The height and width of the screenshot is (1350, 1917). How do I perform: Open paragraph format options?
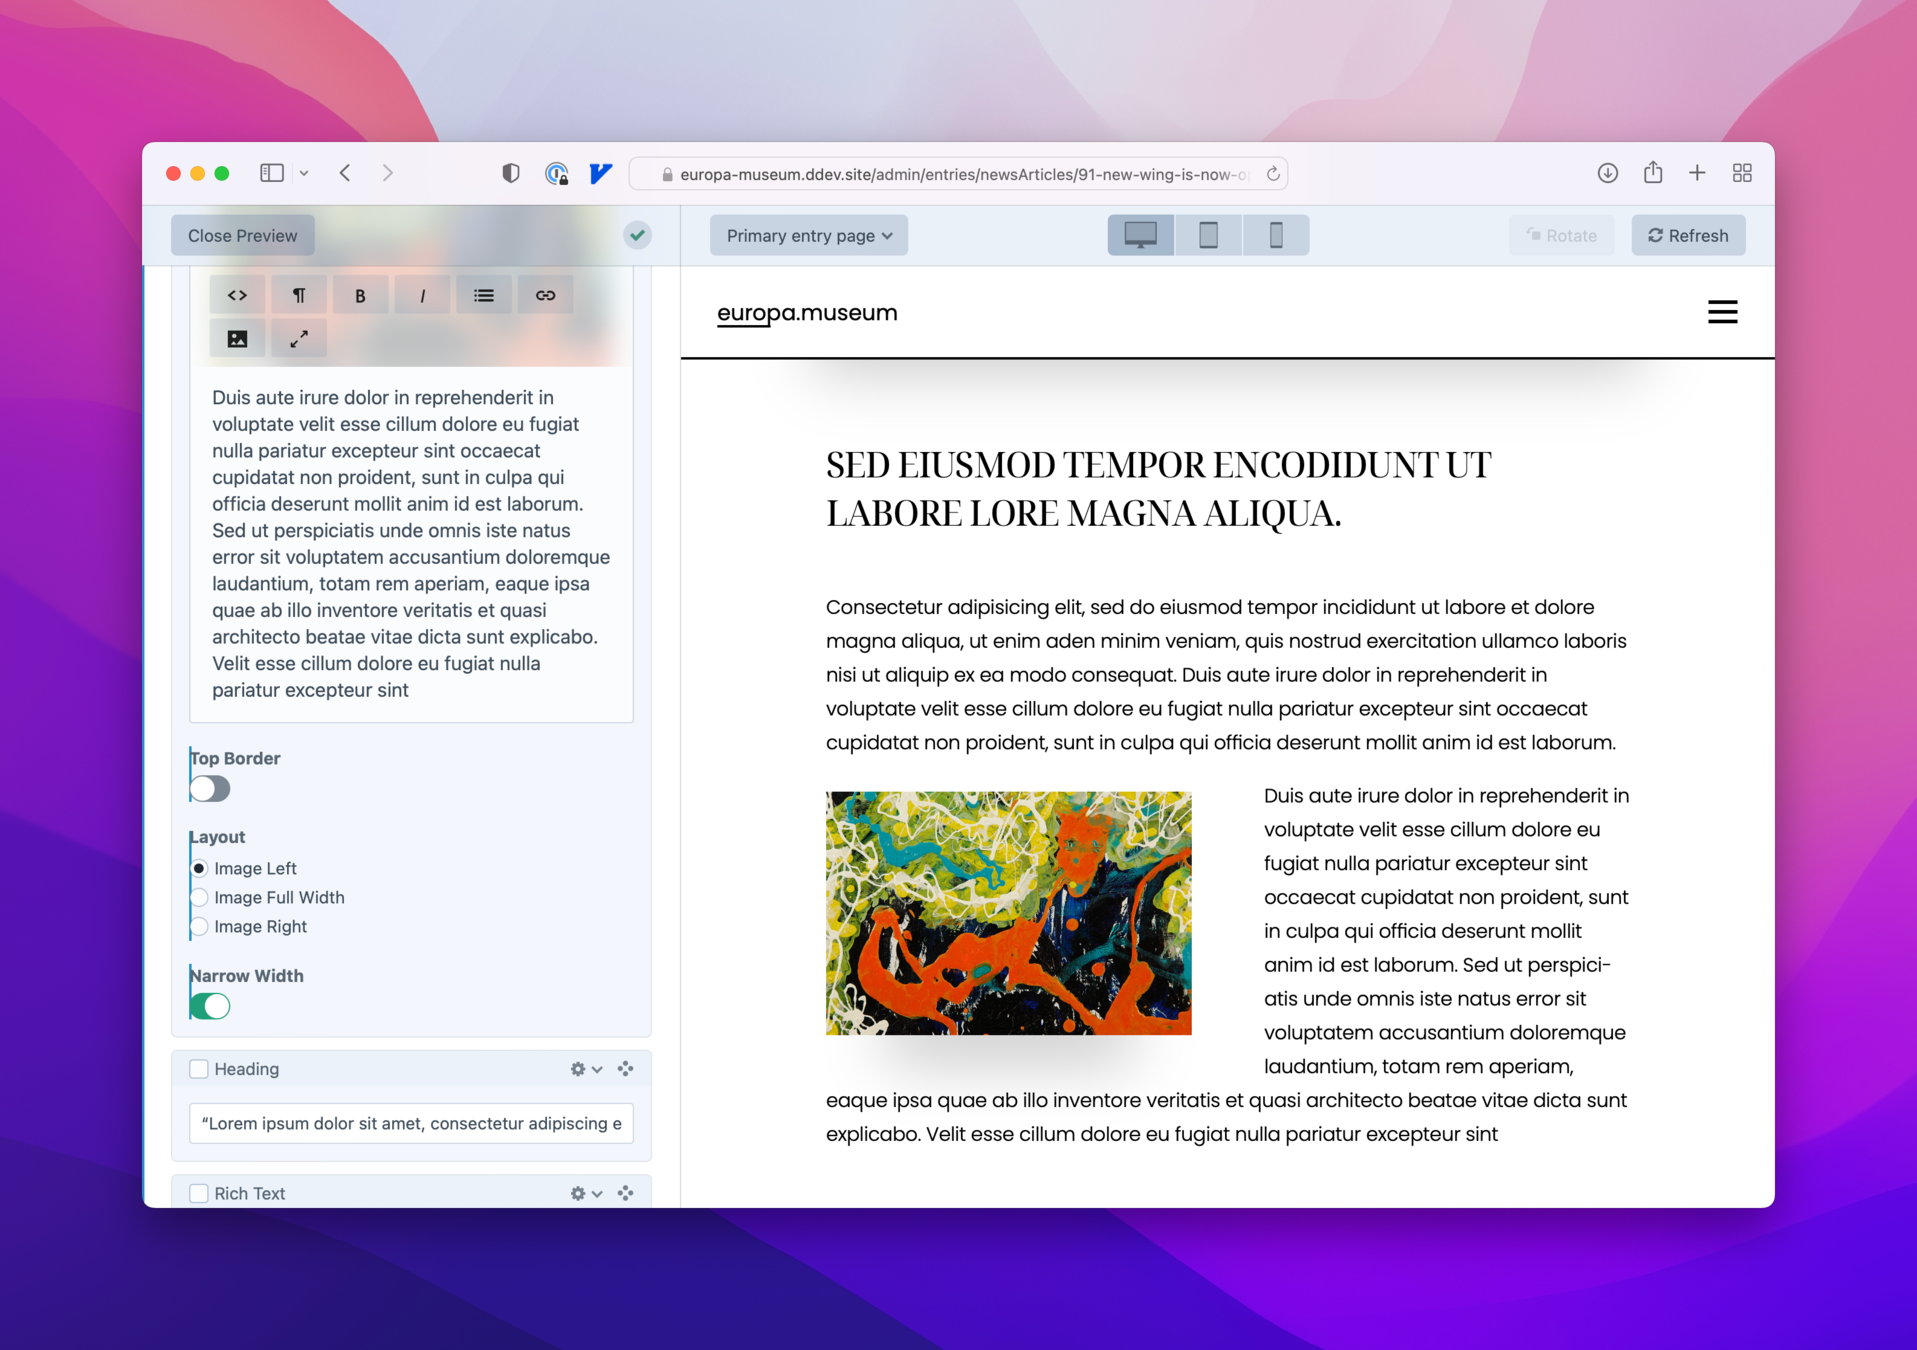pyautogui.click(x=299, y=295)
